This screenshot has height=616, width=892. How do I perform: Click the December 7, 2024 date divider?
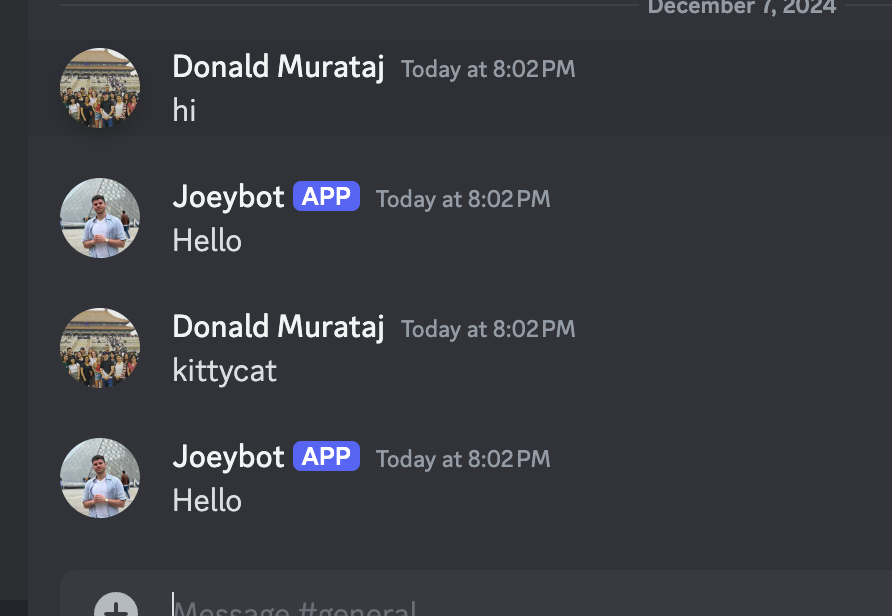coord(742,7)
